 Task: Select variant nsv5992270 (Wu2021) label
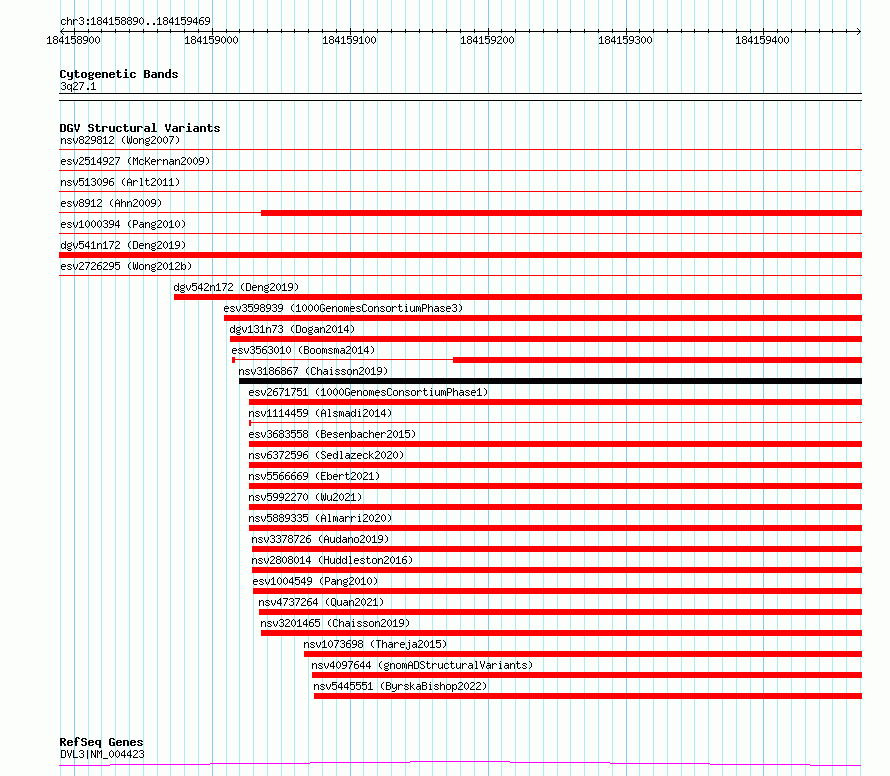pyautogui.click(x=305, y=497)
